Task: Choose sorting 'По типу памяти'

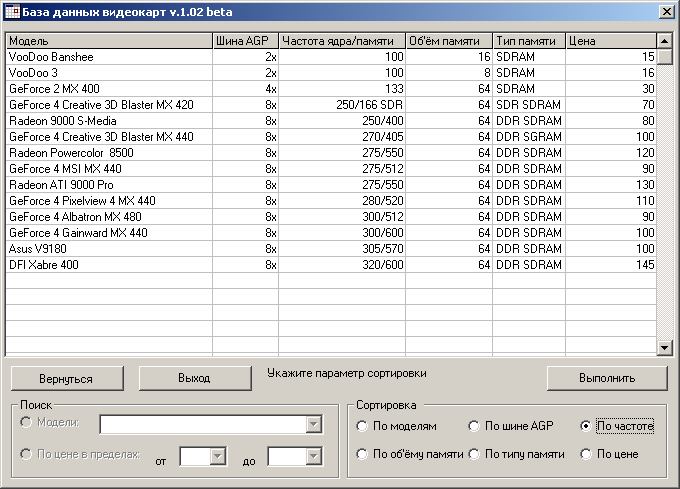Action: pos(474,454)
